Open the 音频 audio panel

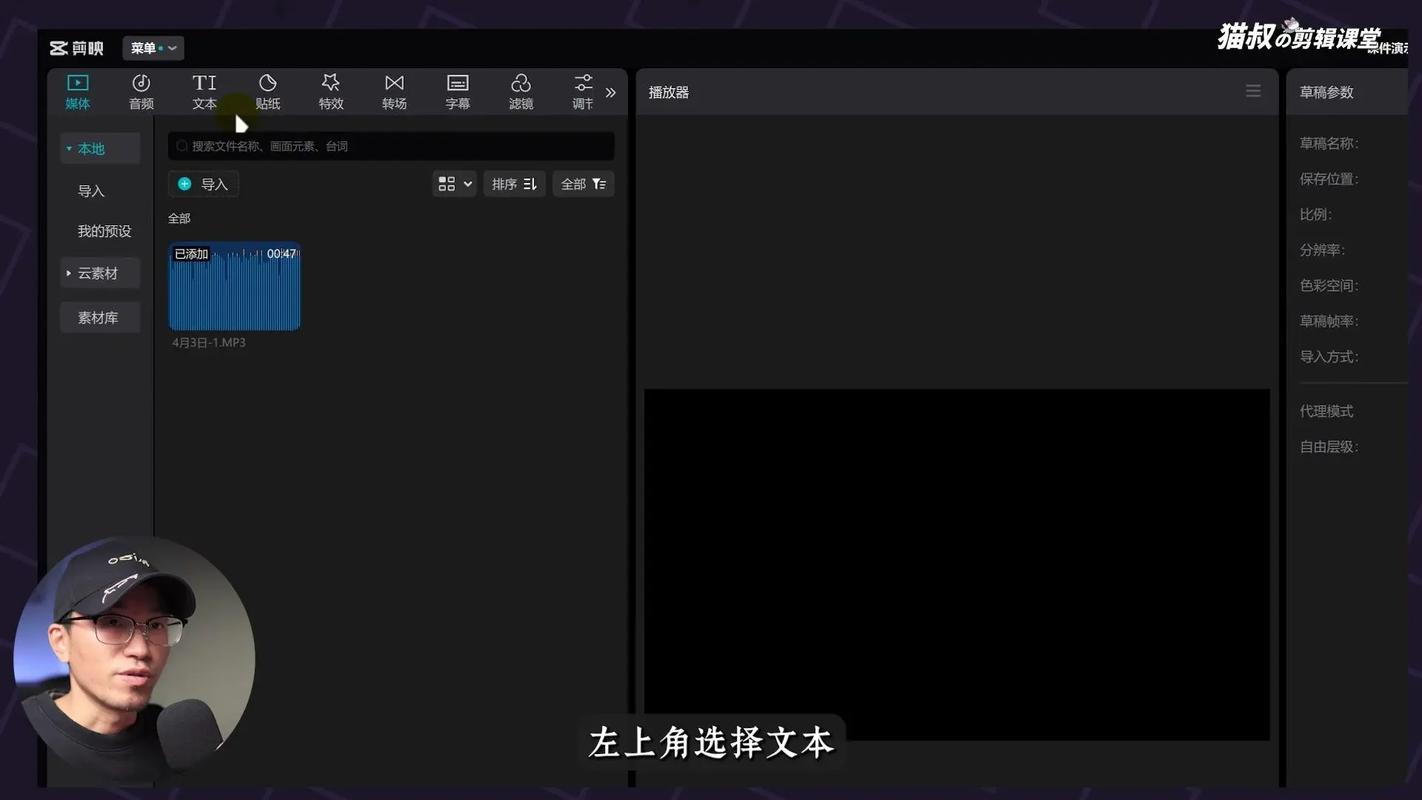pos(141,91)
